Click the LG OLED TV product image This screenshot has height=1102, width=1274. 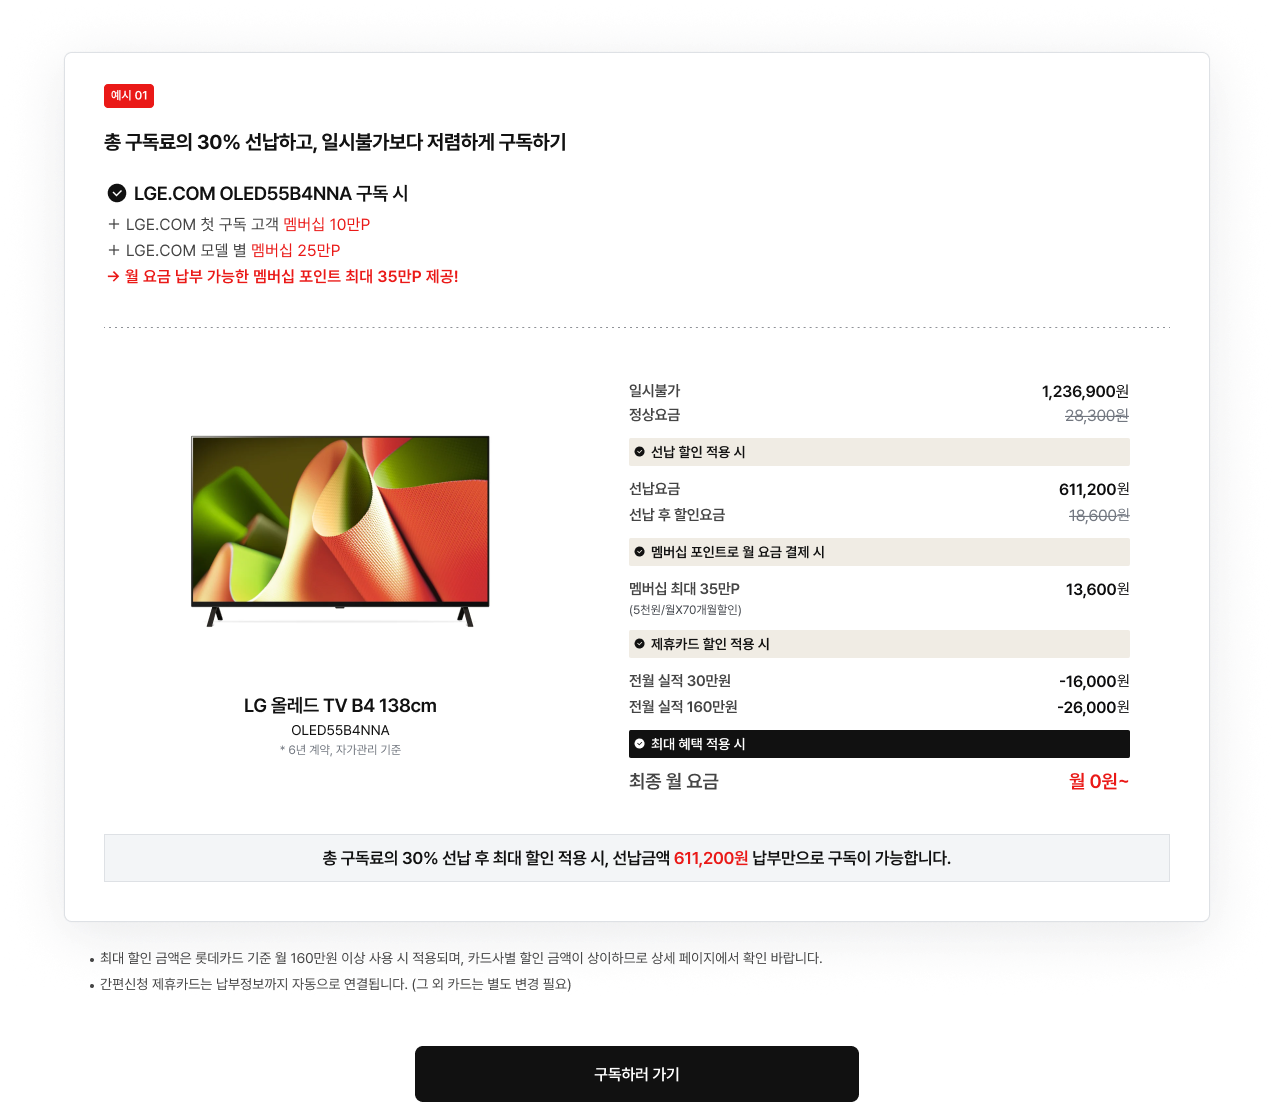tap(340, 531)
